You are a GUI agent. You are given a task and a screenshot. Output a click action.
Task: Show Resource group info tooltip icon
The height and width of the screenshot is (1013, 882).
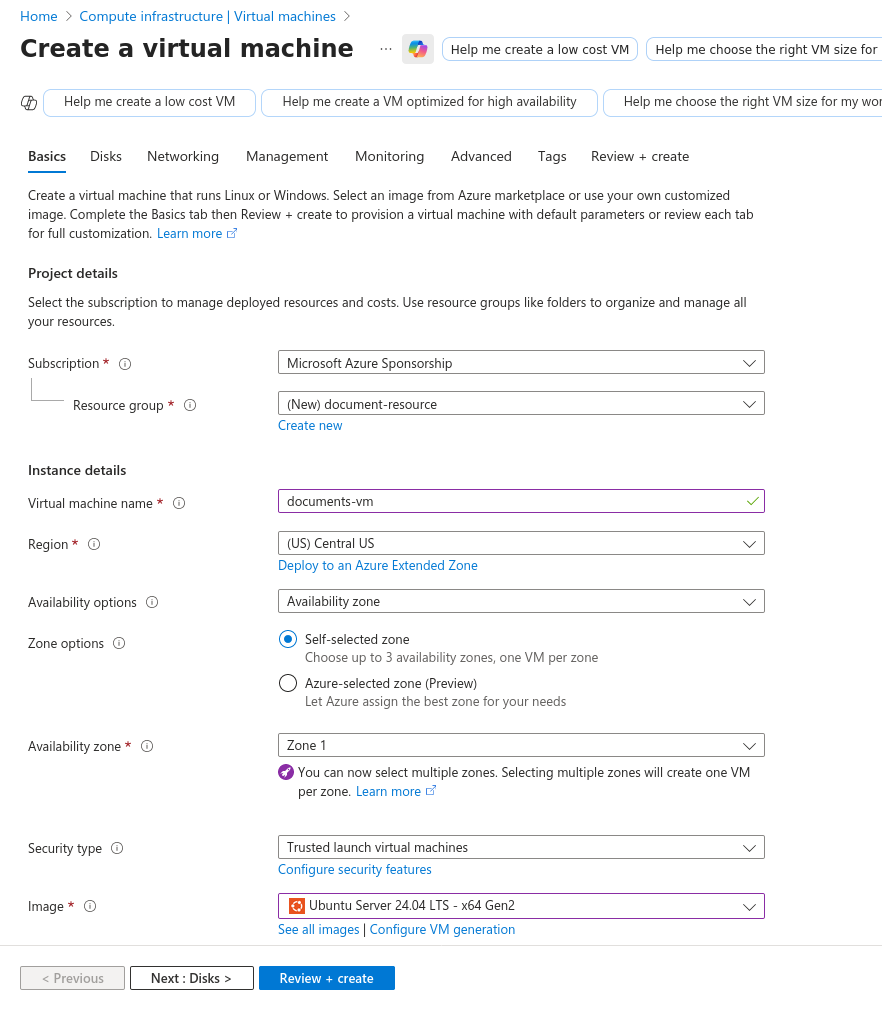190,405
